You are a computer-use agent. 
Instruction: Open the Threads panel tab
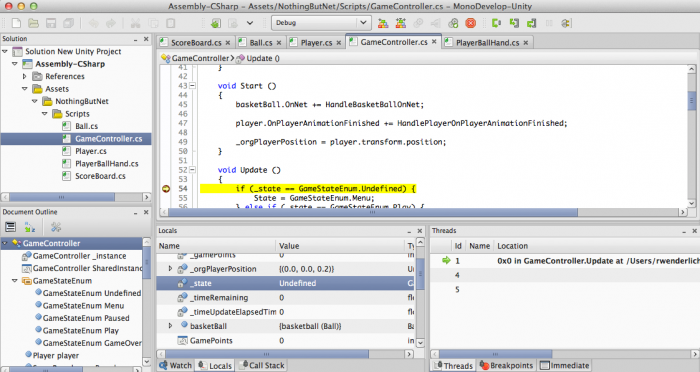(453, 365)
